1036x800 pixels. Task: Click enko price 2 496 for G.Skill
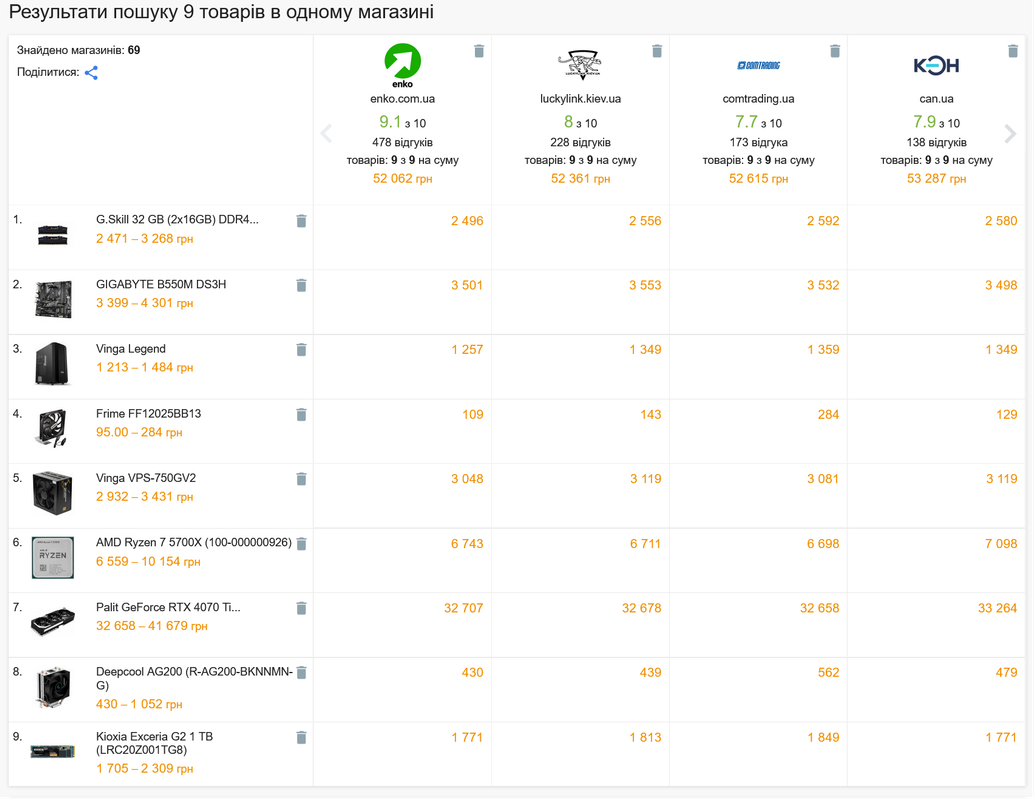pos(467,221)
